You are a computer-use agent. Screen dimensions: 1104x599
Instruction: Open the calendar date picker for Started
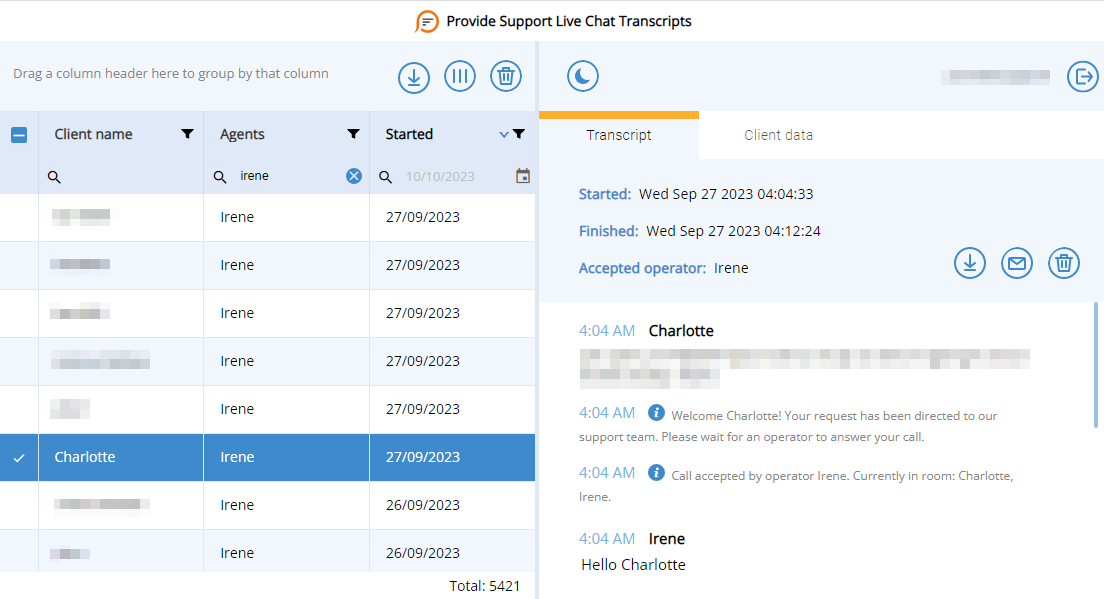coord(522,175)
